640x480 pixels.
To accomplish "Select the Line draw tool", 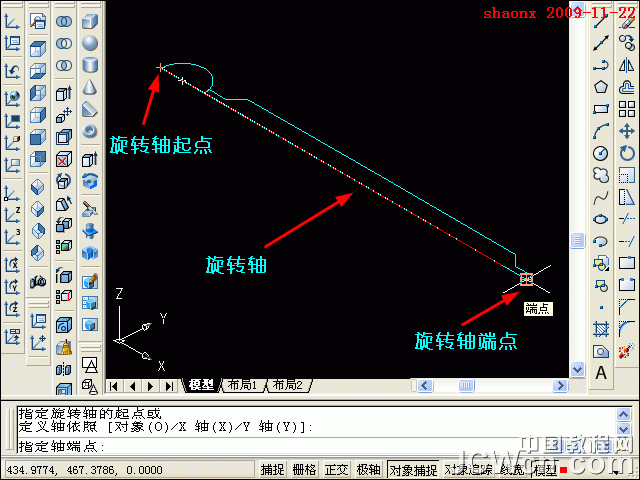I will pos(600,21).
